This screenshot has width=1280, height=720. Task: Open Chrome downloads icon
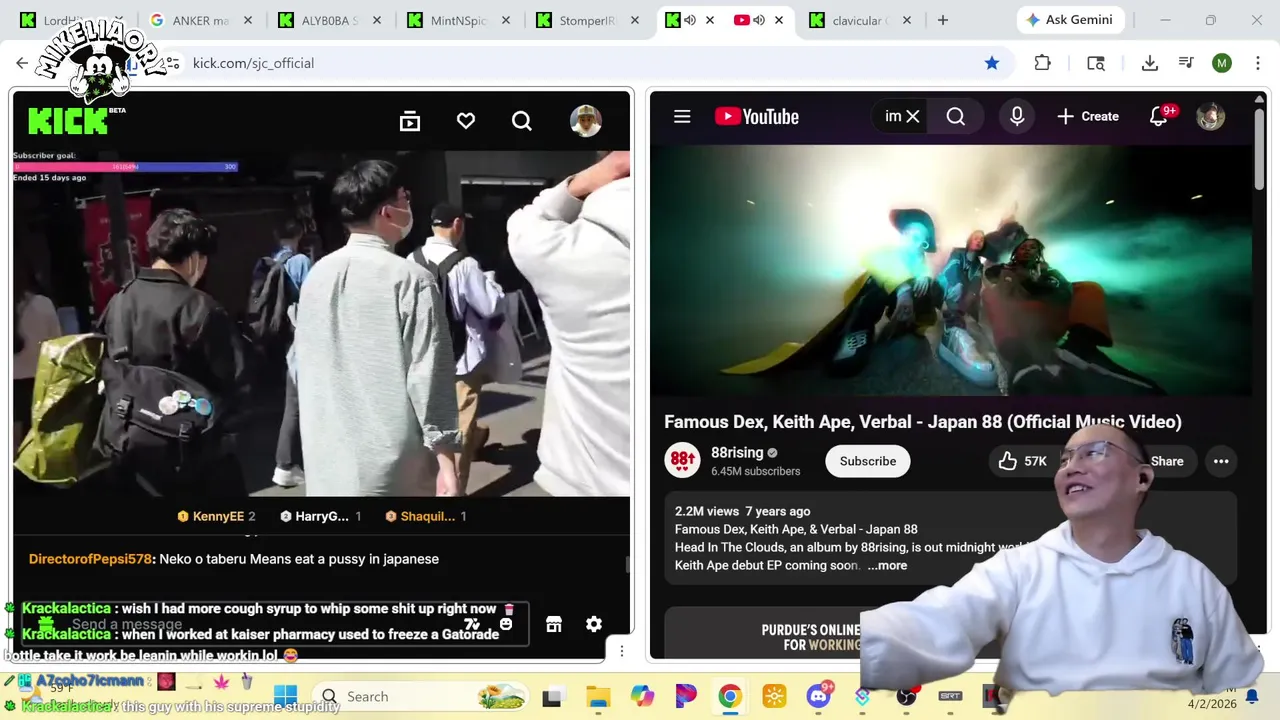1150,63
